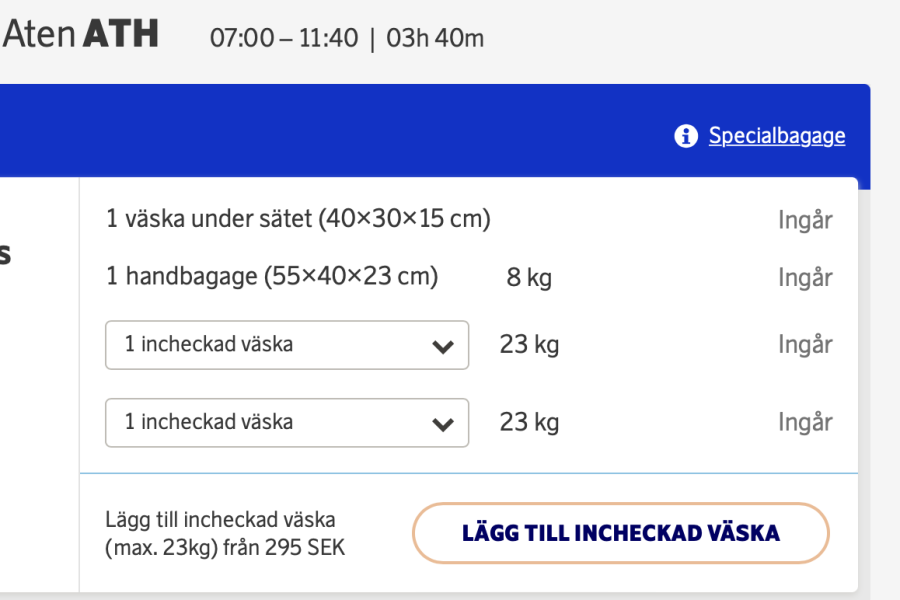The height and width of the screenshot is (600, 900).
Task: Expand the second '1 incheckad väska' selector
Action: (x=287, y=422)
